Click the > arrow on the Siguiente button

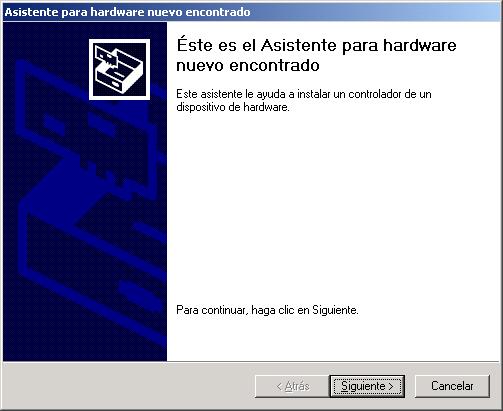[391, 386]
